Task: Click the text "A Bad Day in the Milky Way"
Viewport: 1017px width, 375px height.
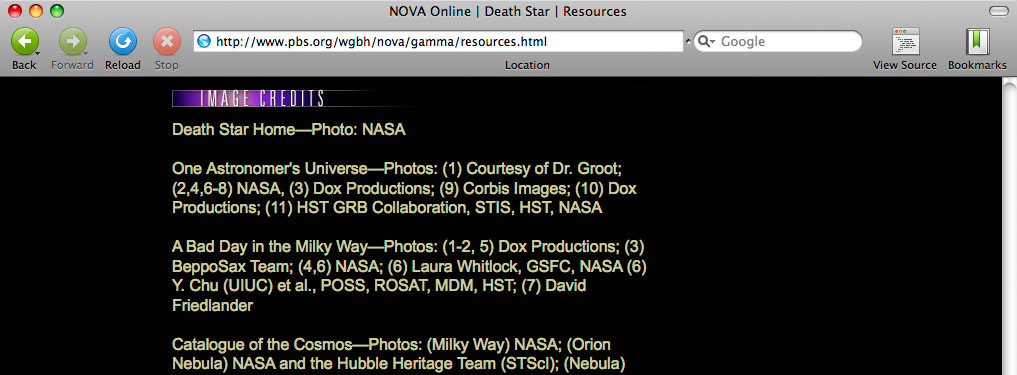Action: tap(269, 247)
